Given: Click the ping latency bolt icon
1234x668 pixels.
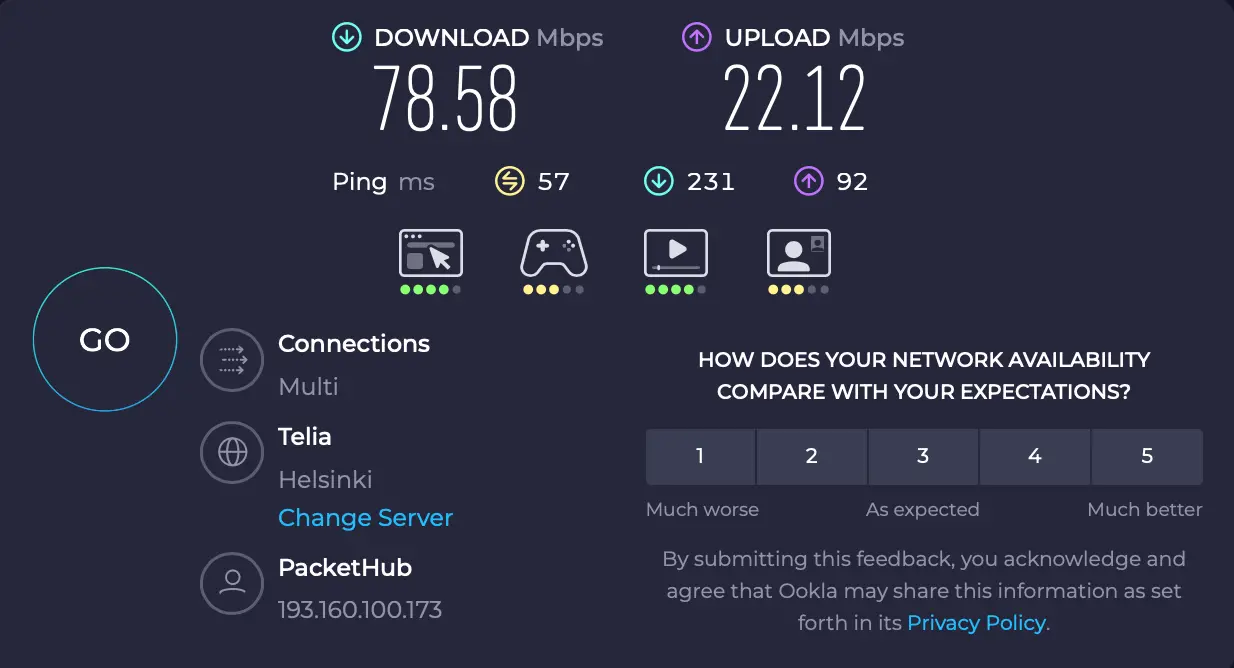Looking at the screenshot, I should [x=511, y=181].
